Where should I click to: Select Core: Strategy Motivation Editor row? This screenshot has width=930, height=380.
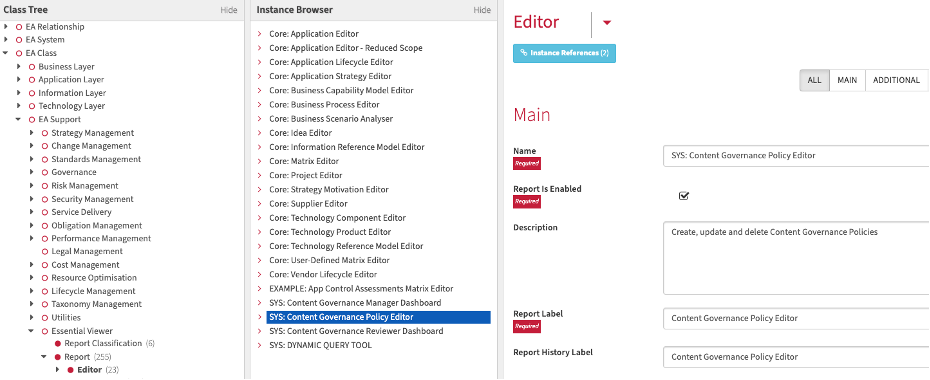(329, 190)
